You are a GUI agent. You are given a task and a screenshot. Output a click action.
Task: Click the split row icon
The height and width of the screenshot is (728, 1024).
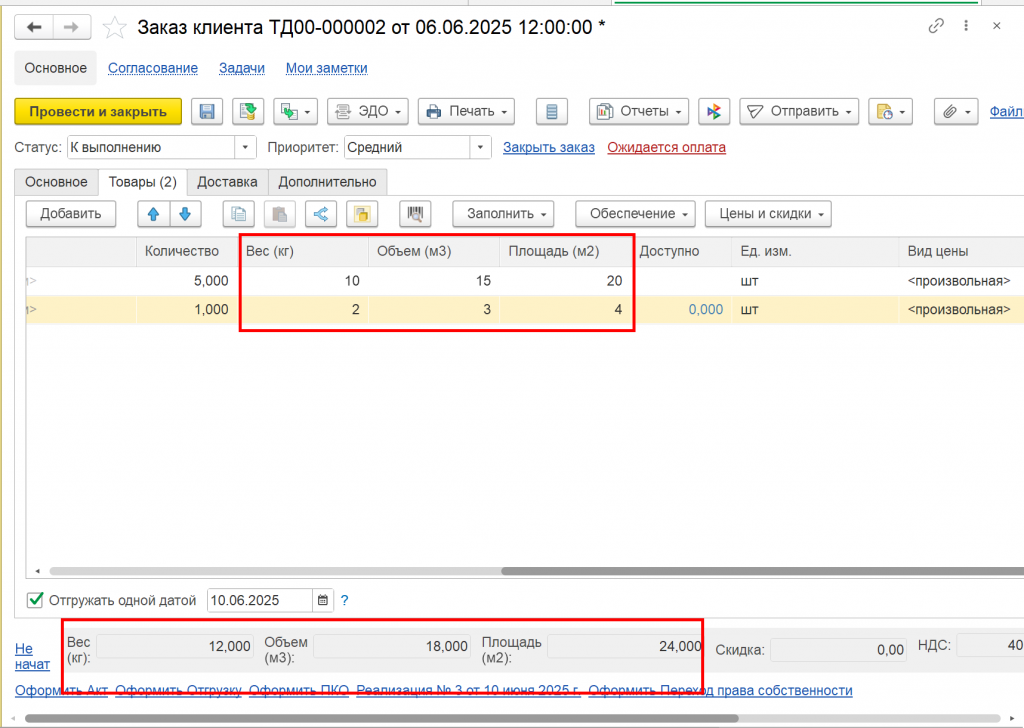(x=321, y=214)
